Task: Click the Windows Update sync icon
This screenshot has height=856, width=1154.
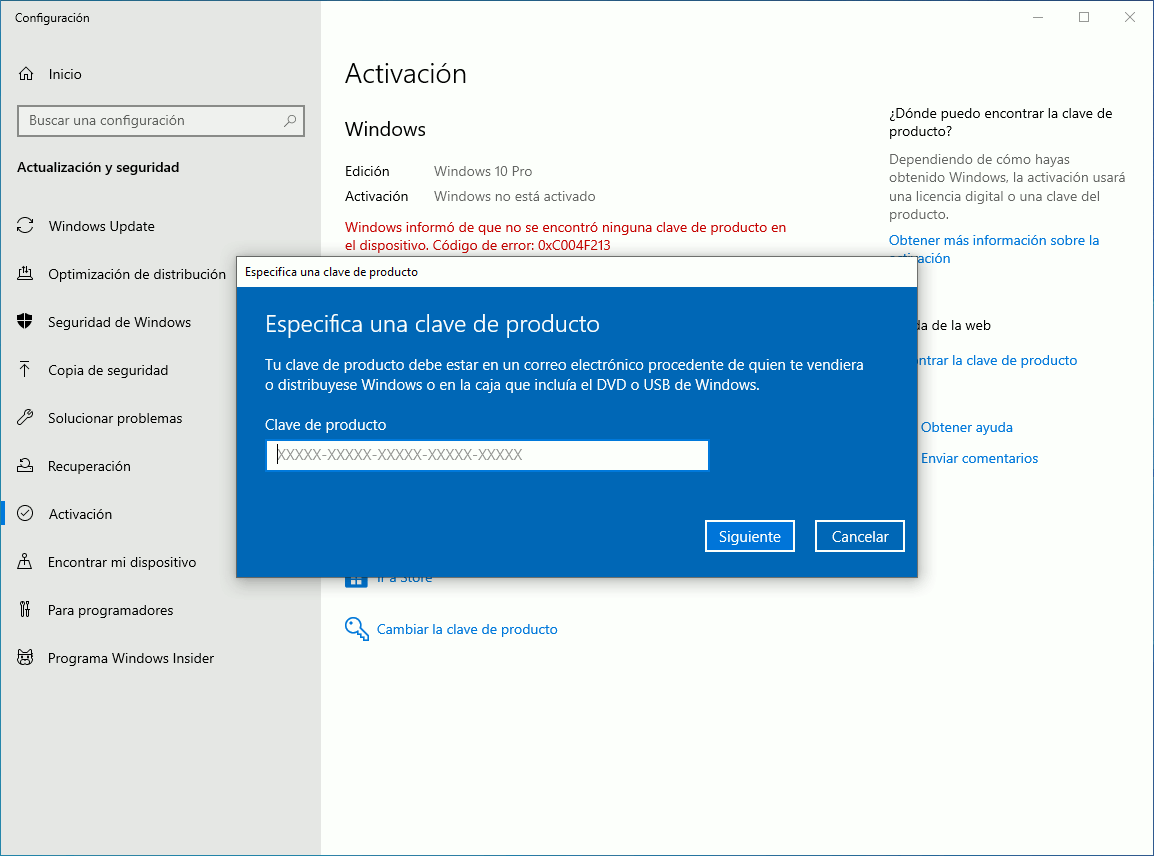Action: click(x=26, y=226)
